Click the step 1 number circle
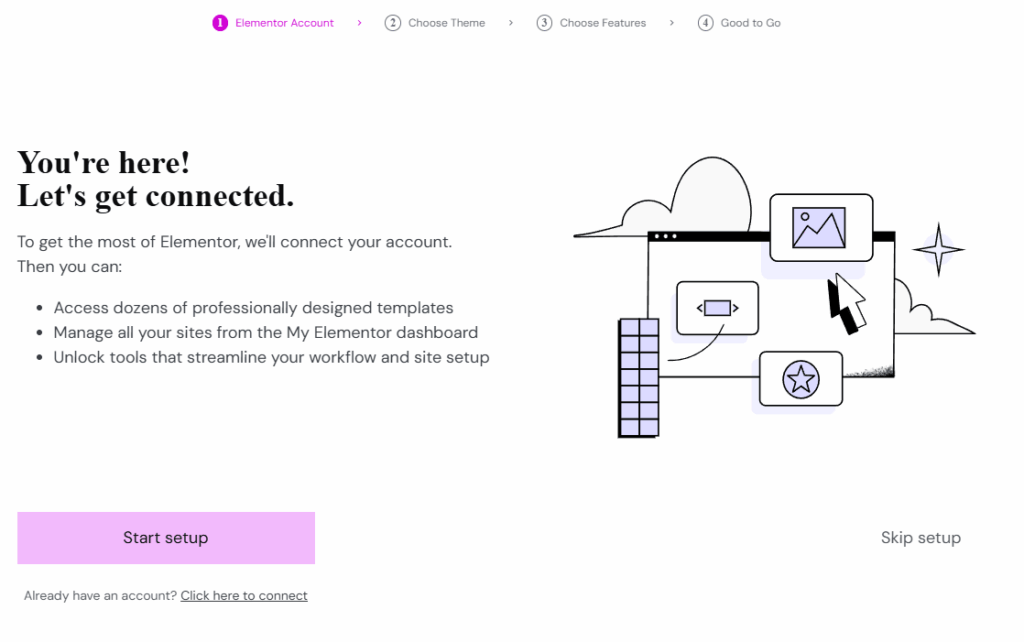1024x642 pixels. 220,23
